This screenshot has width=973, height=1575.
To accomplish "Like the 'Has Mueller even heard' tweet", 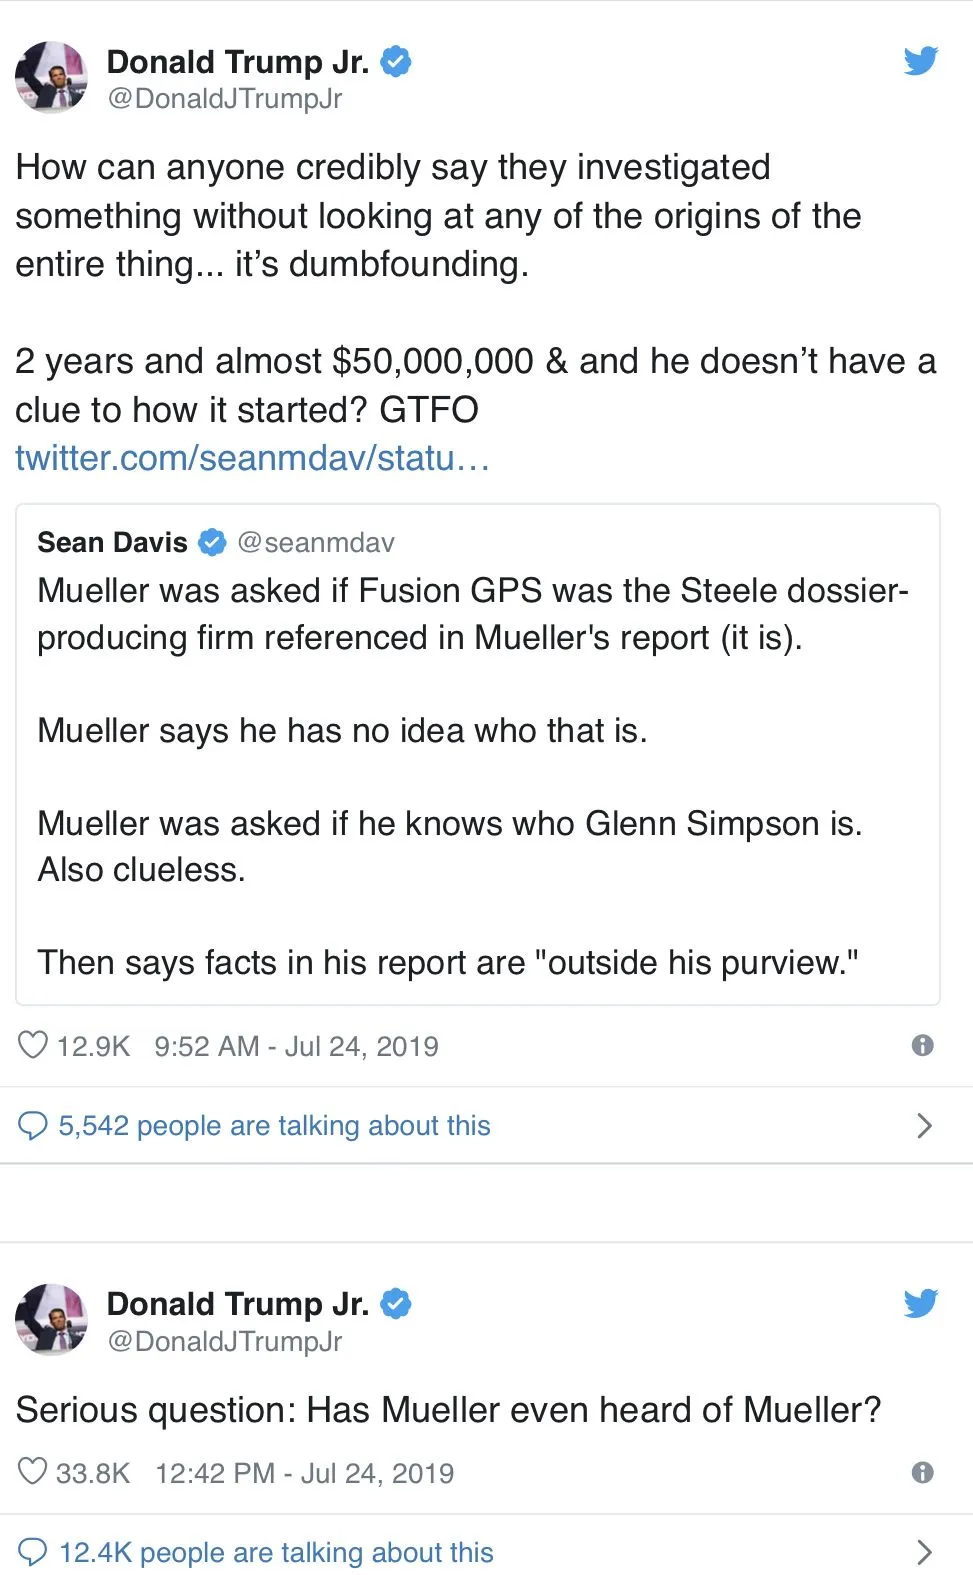I will [33, 1472].
